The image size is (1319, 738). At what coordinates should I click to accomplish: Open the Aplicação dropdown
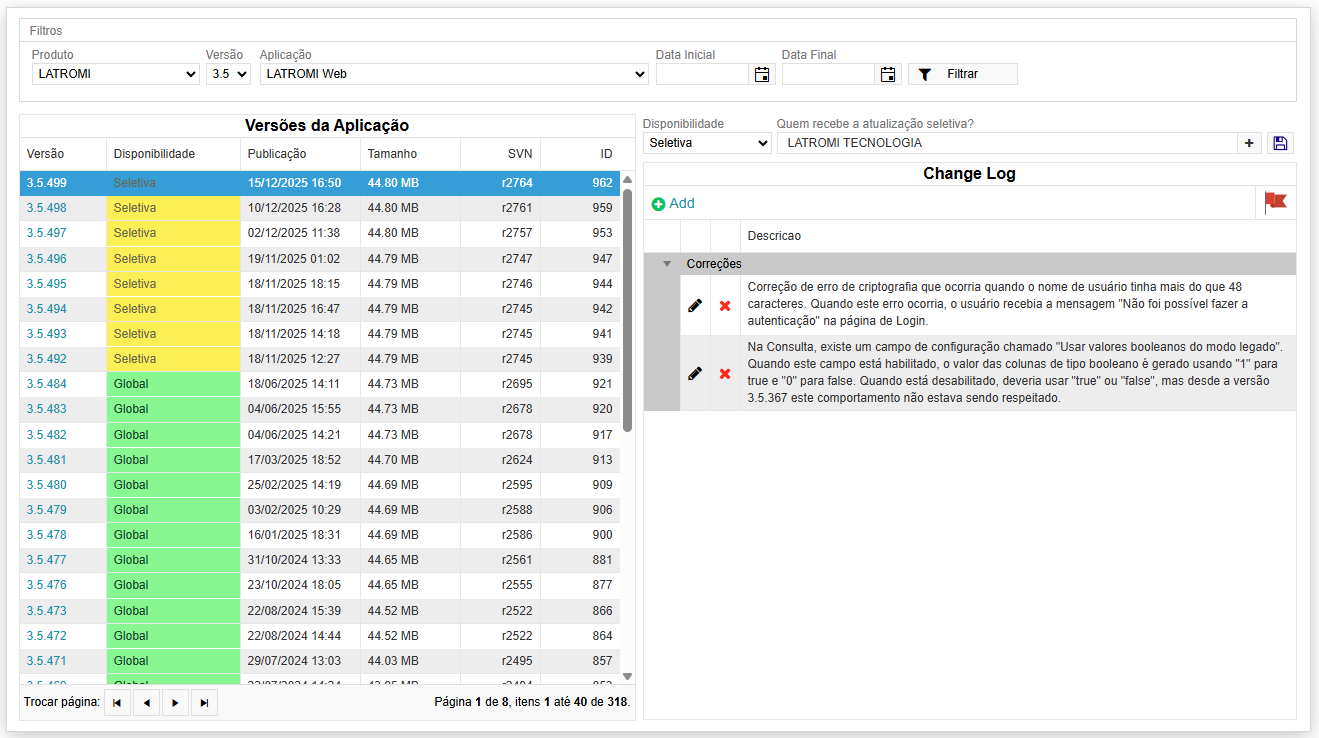click(x=454, y=74)
